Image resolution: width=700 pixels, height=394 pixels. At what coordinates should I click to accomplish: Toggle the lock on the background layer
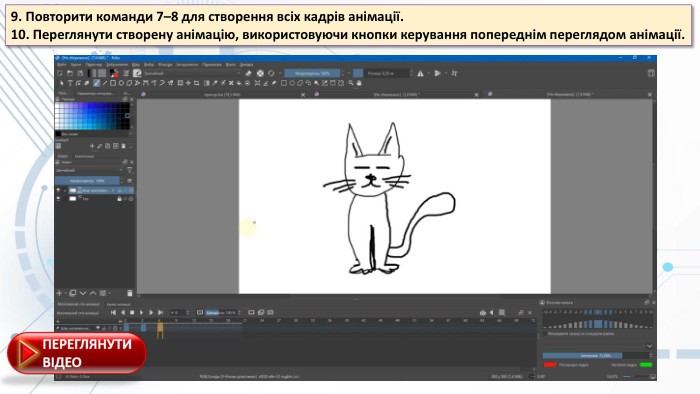coord(119,199)
